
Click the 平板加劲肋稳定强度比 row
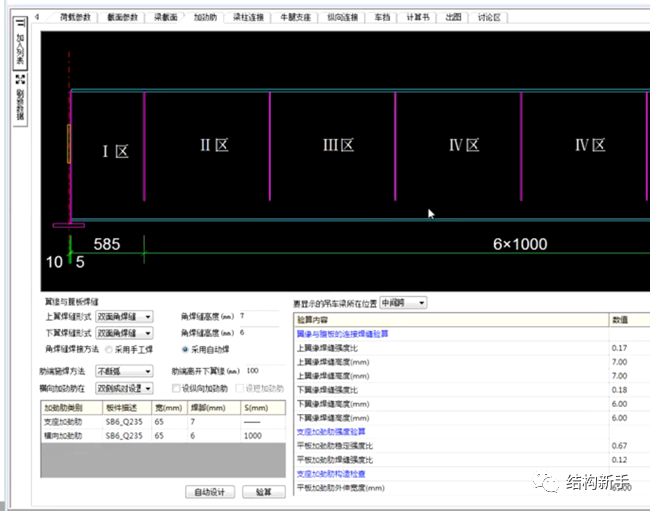point(472,446)
